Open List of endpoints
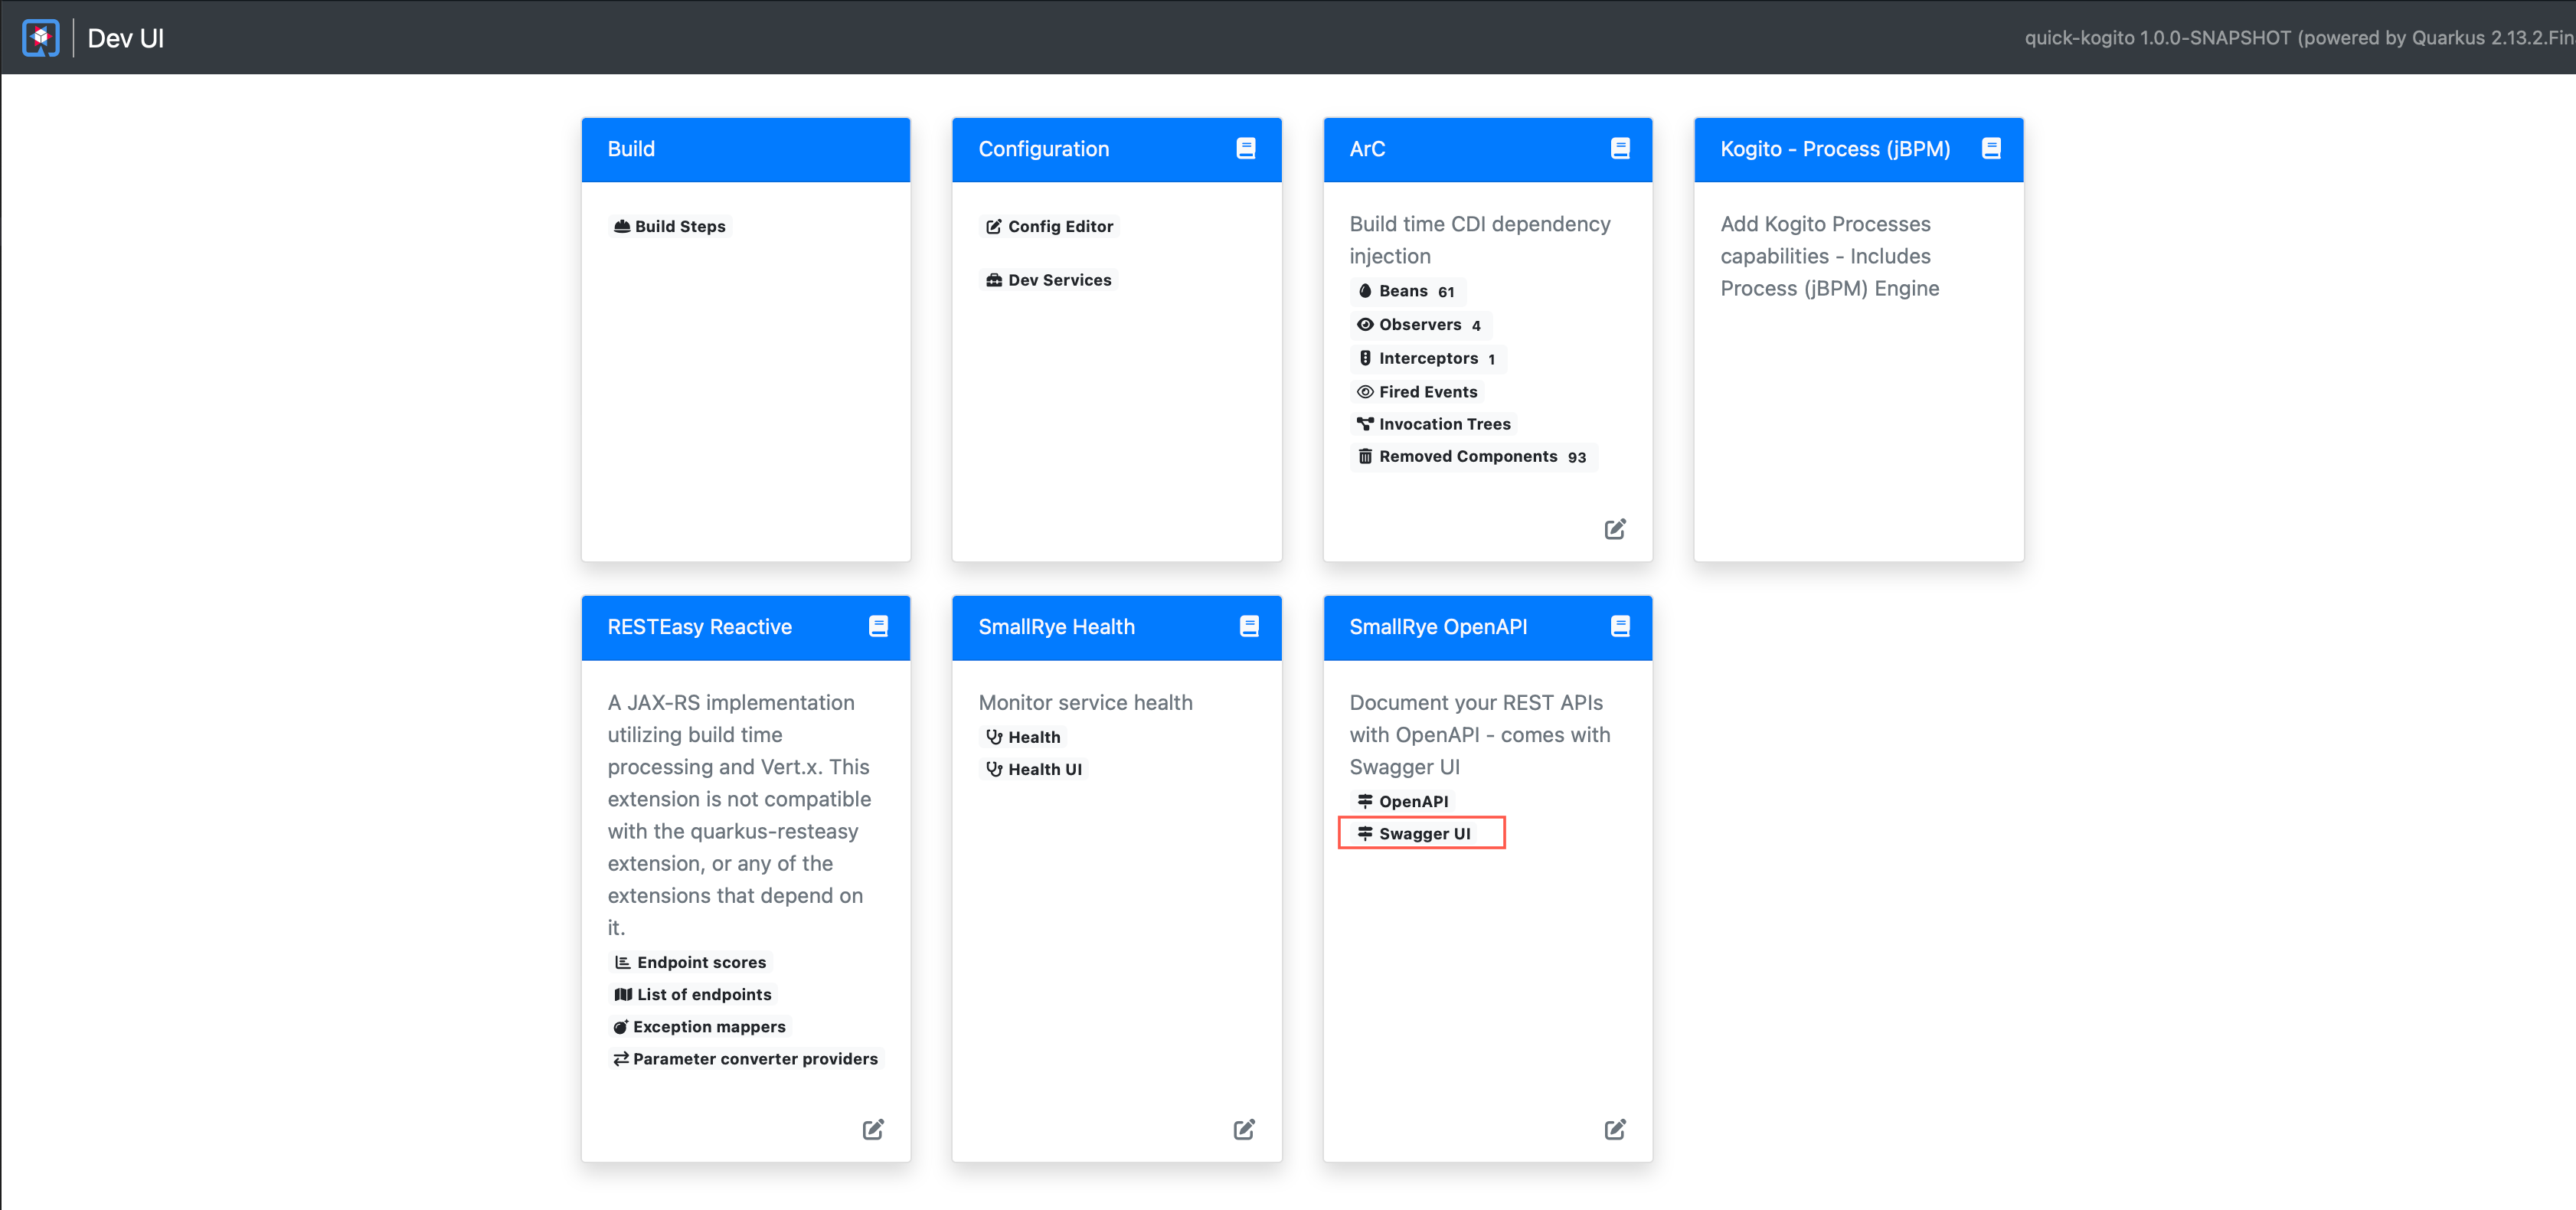Screen dimensions: 2576x1210 tap(693, 994)
